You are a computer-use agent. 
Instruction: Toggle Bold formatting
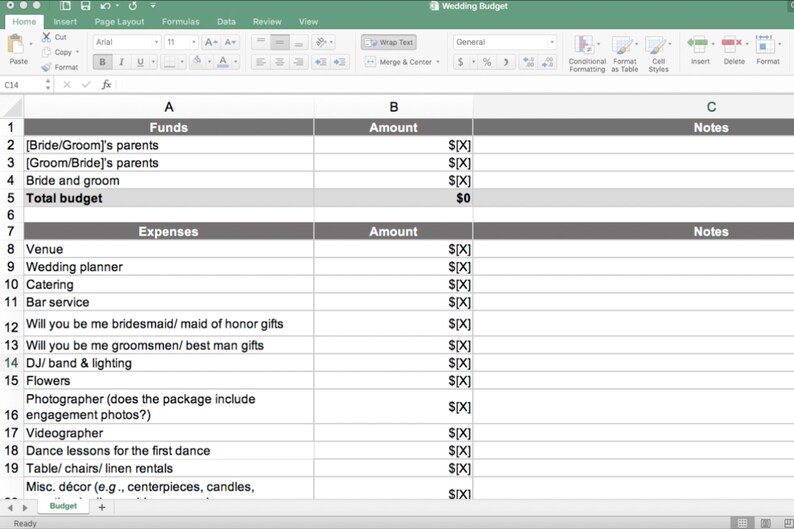click(x=102, y=62)
